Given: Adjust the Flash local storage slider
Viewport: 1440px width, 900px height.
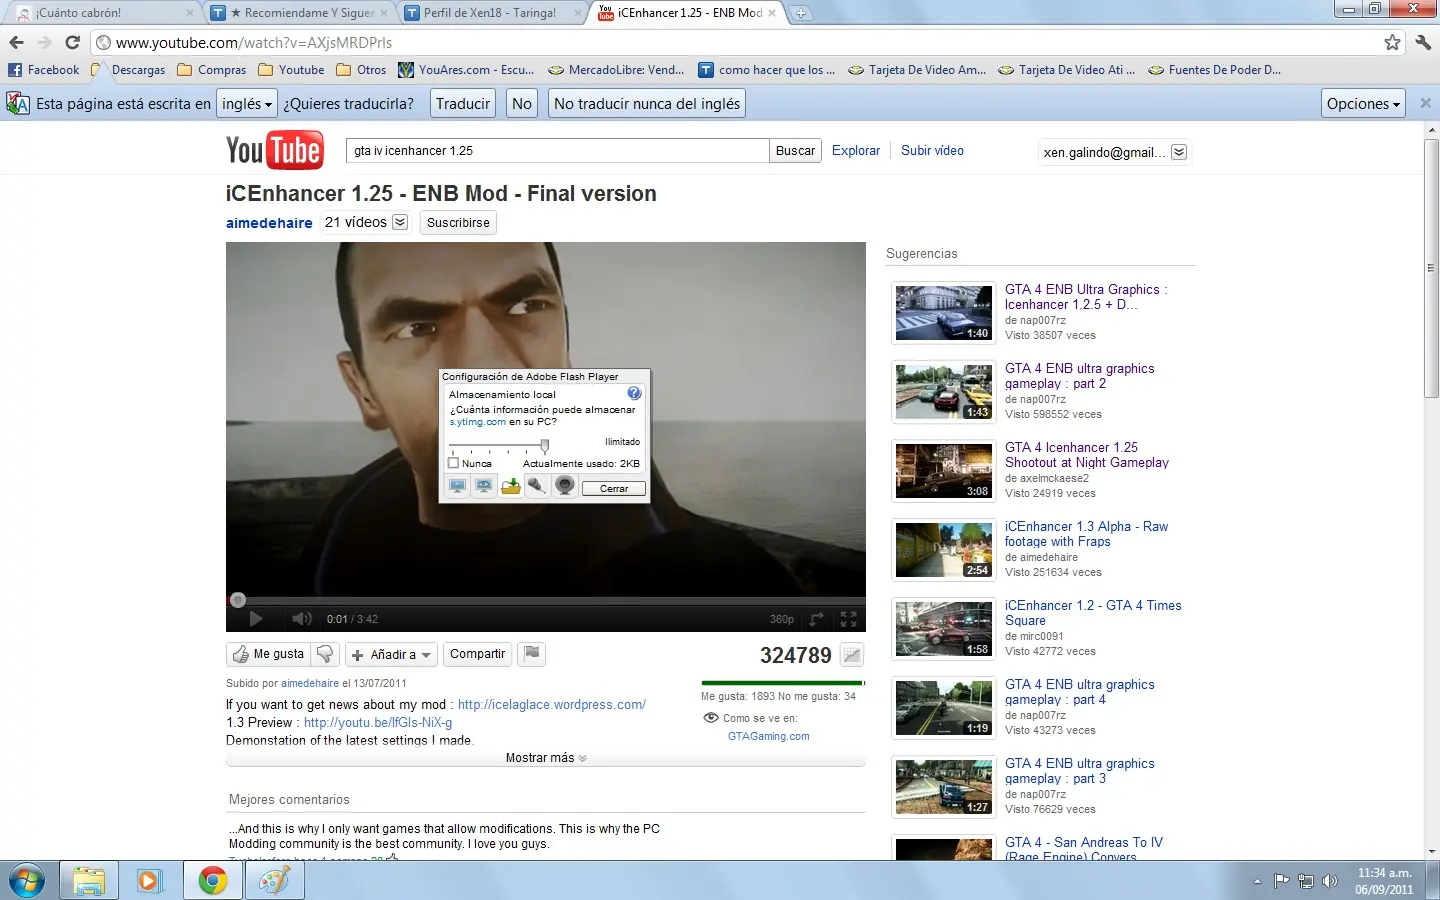Looking at the screenshot, I should coord(544,446).
